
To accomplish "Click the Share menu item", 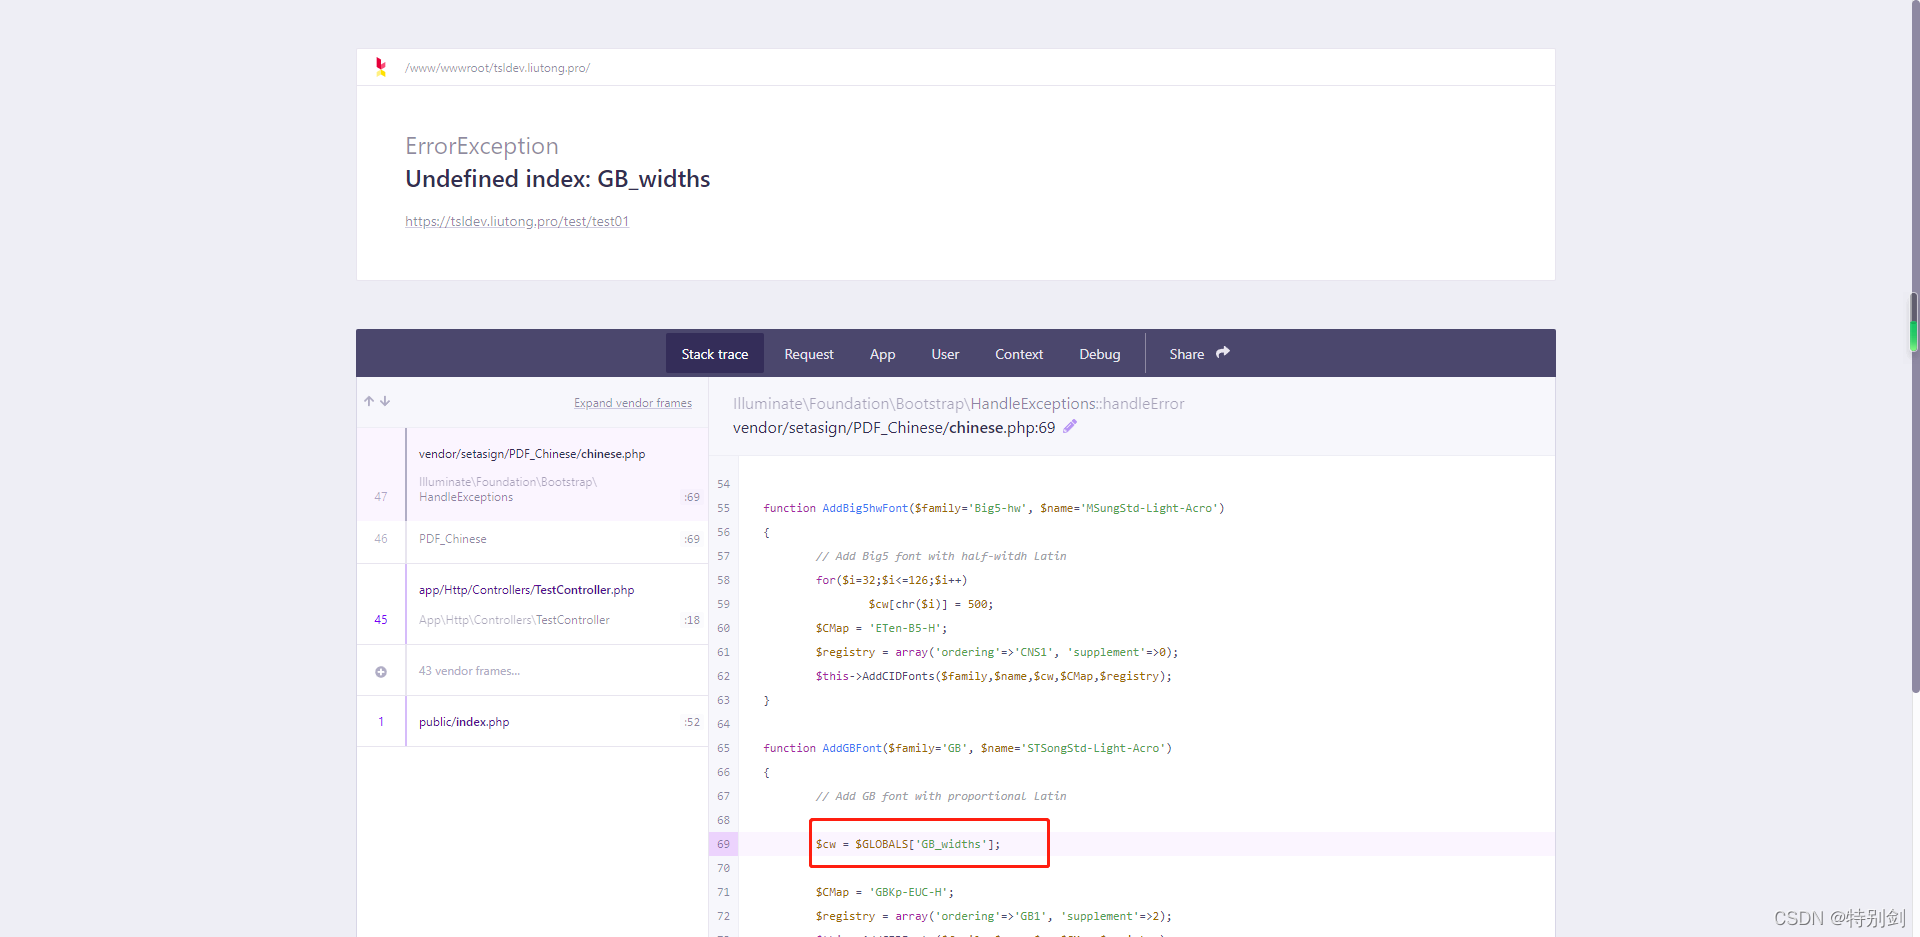I will pos(1187,353).
